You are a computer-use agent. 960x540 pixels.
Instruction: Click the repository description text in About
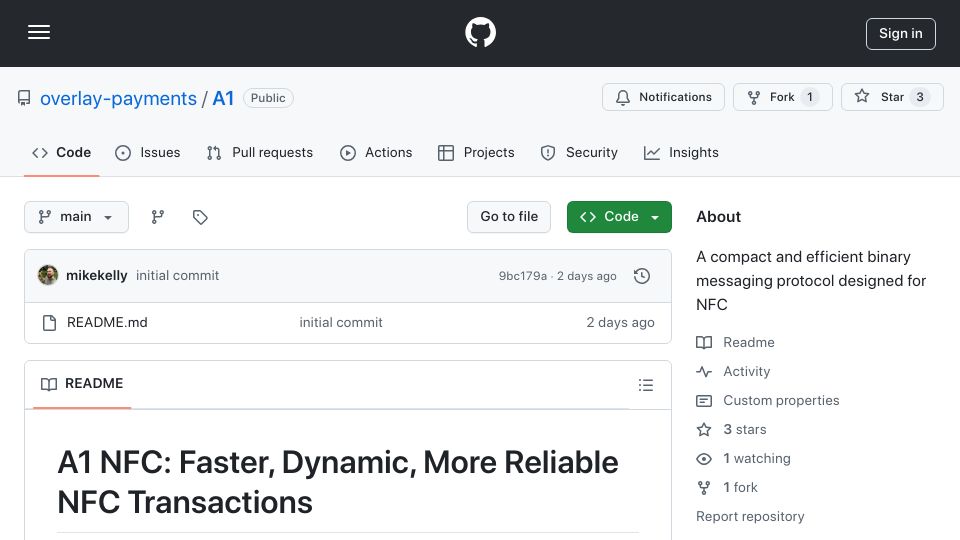[x=811, y=281]
